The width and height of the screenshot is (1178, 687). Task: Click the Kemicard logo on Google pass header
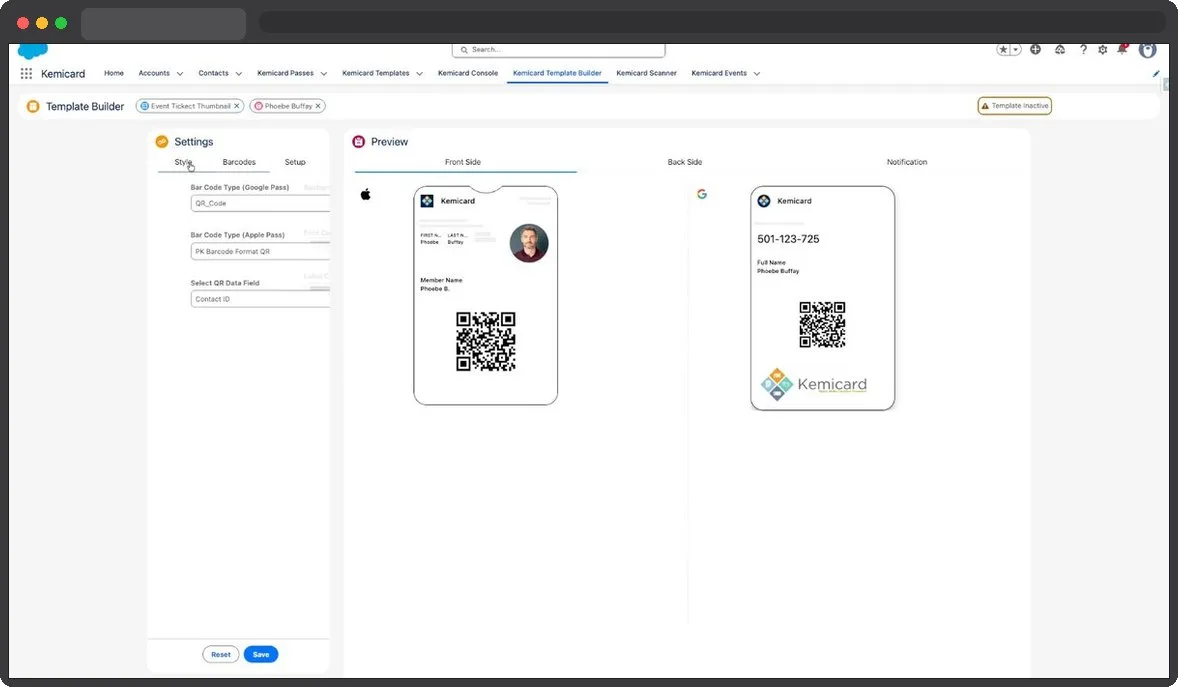764,201
